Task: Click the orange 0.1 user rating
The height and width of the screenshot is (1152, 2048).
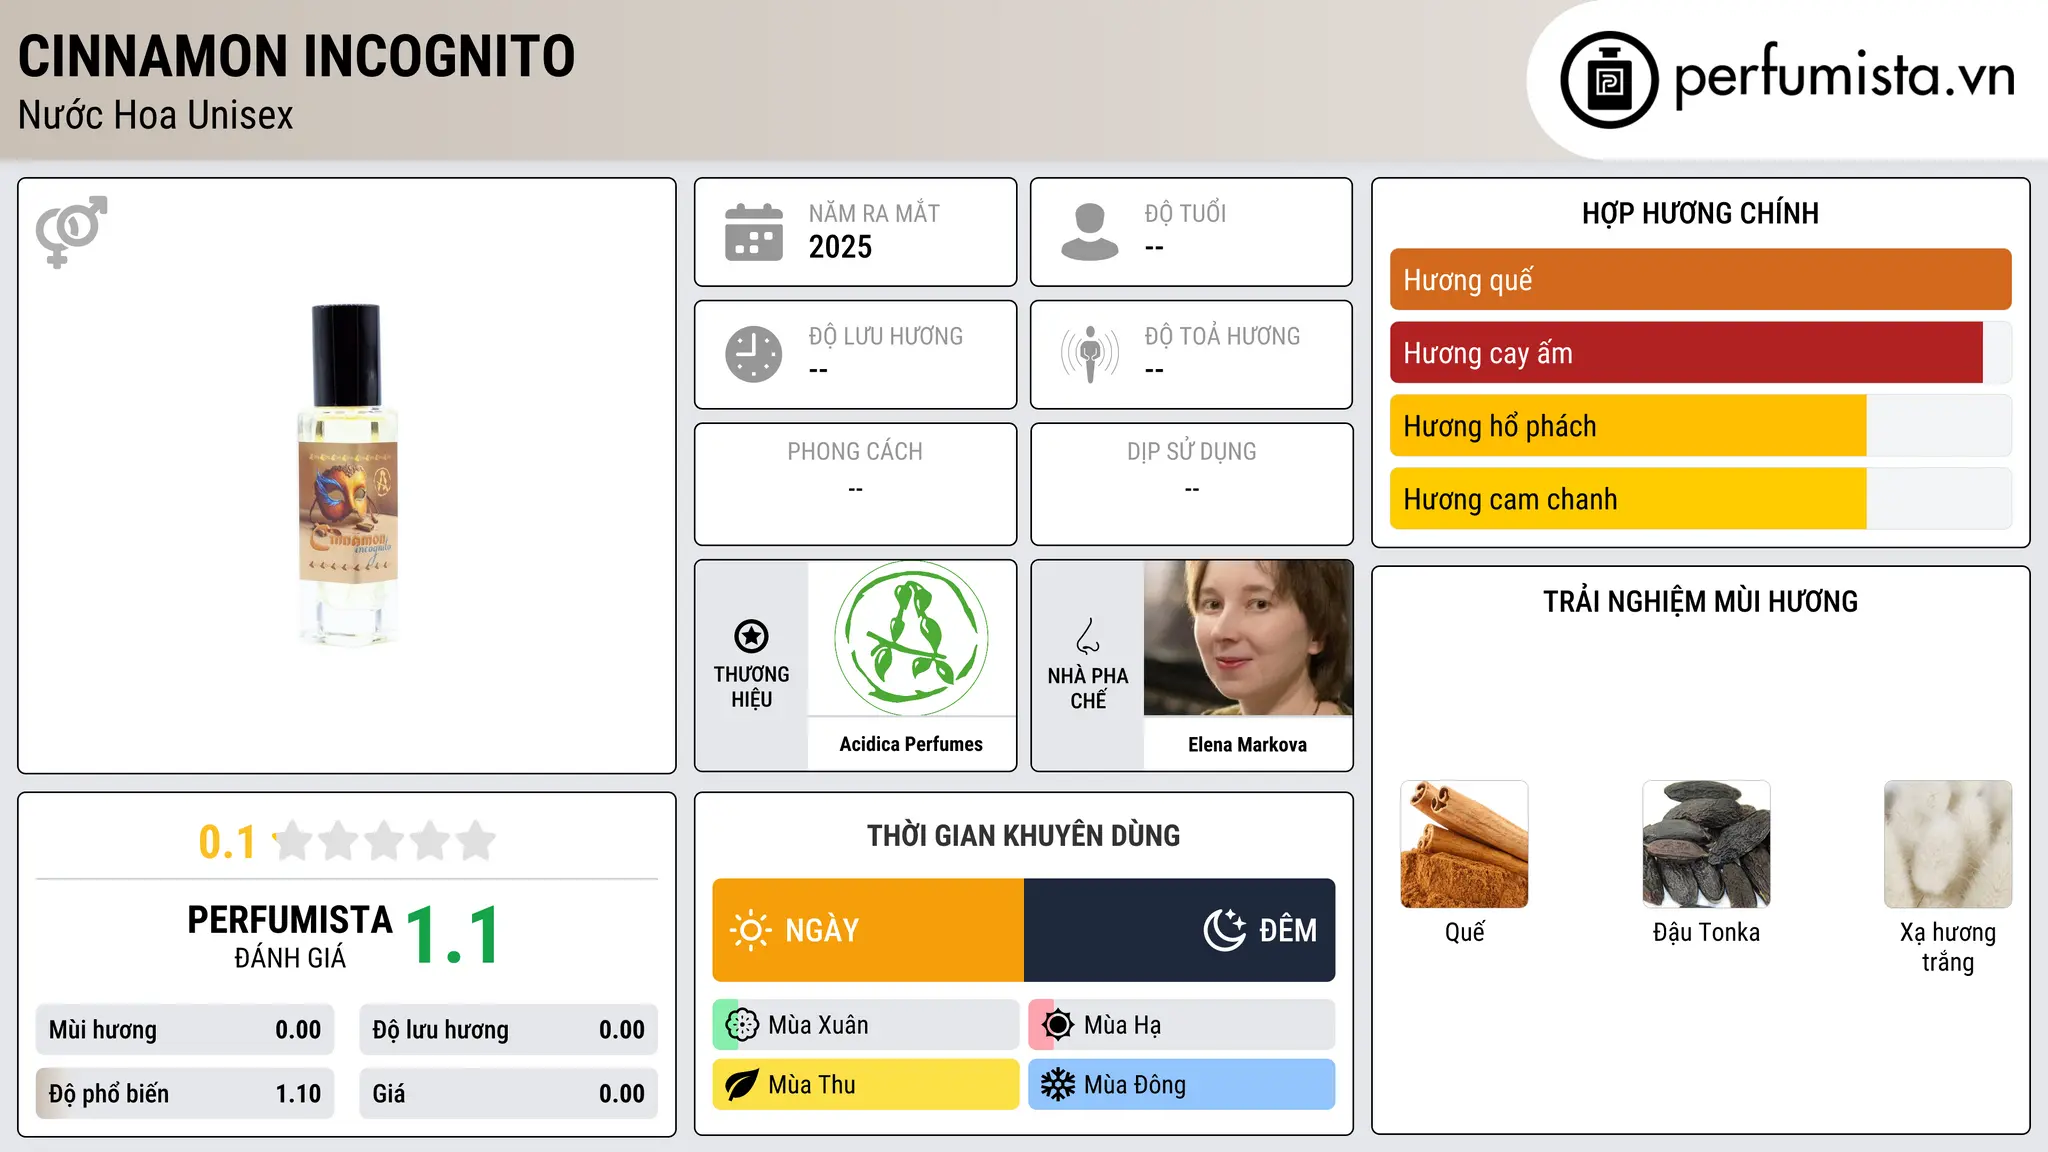Action: point(227,842)
